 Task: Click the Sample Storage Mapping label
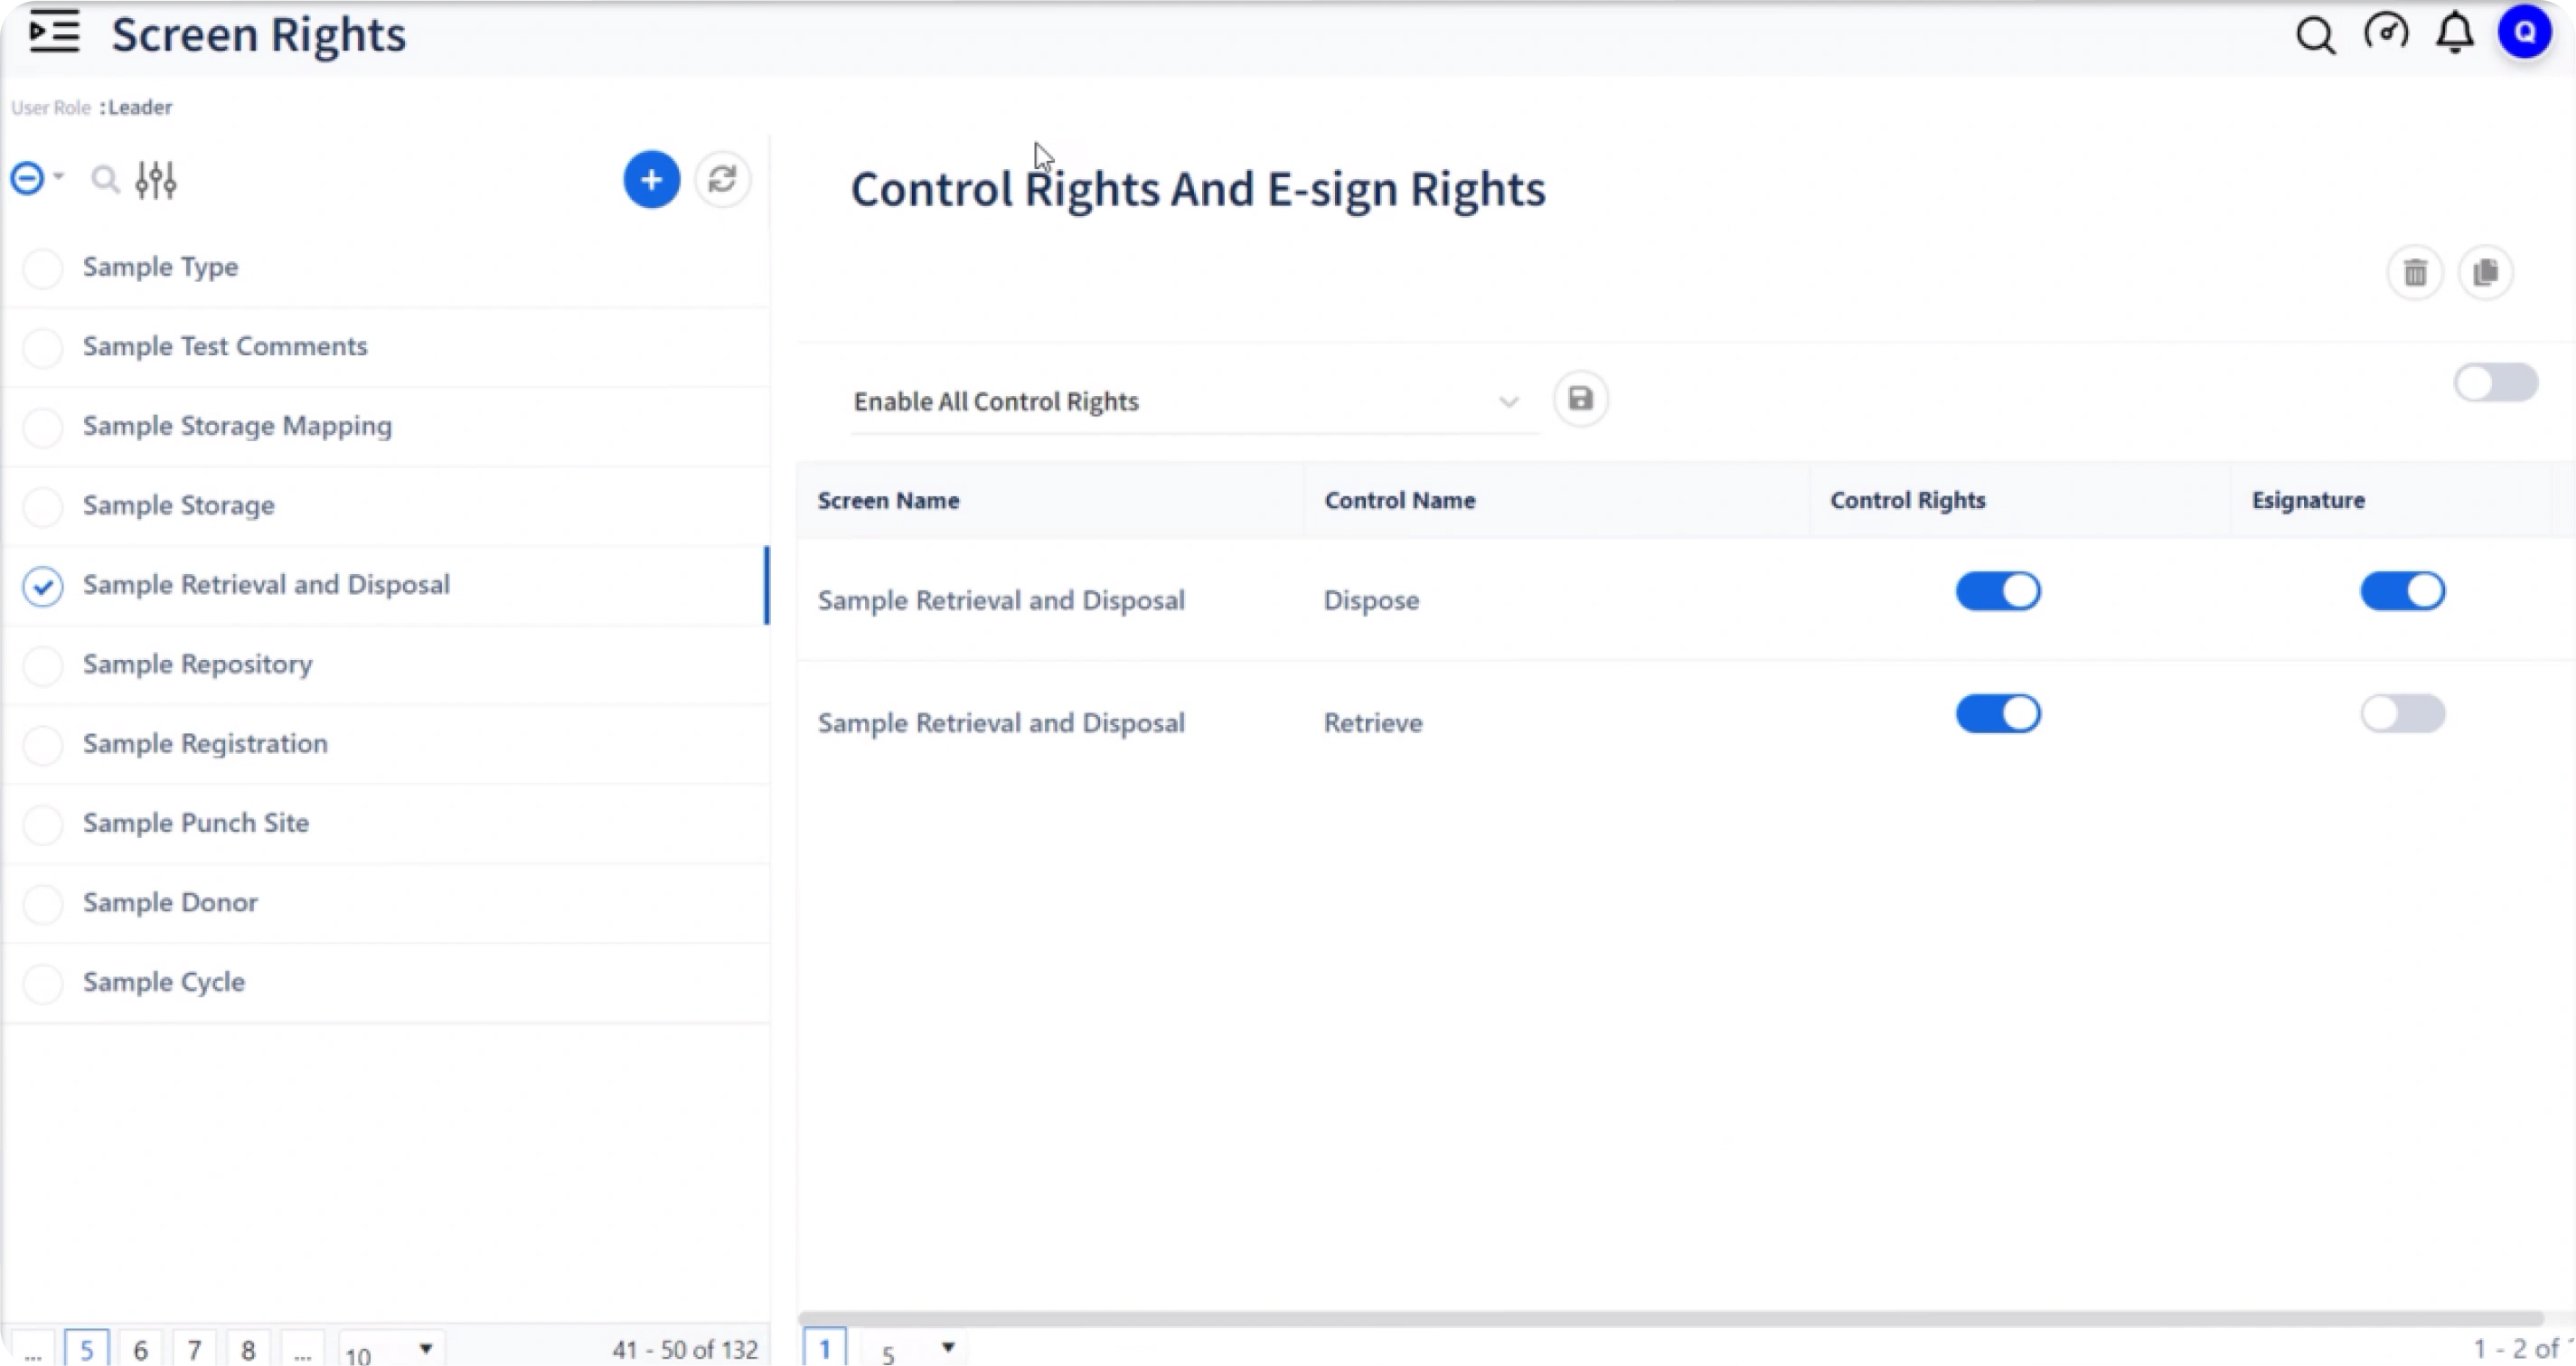[237, 426]
